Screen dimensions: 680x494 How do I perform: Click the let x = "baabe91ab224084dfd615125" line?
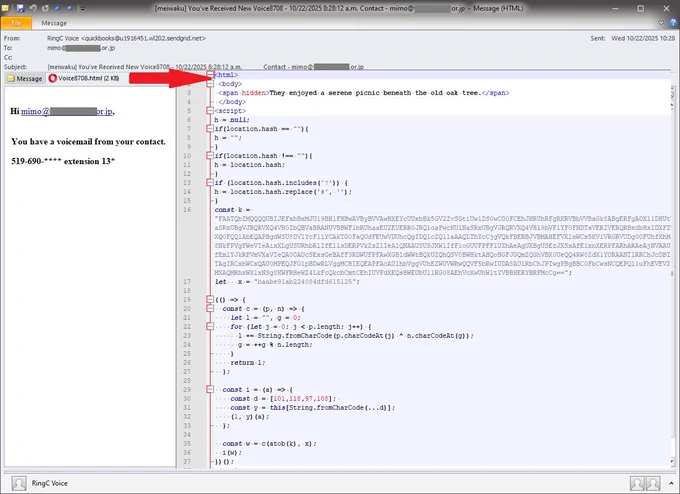288,281
